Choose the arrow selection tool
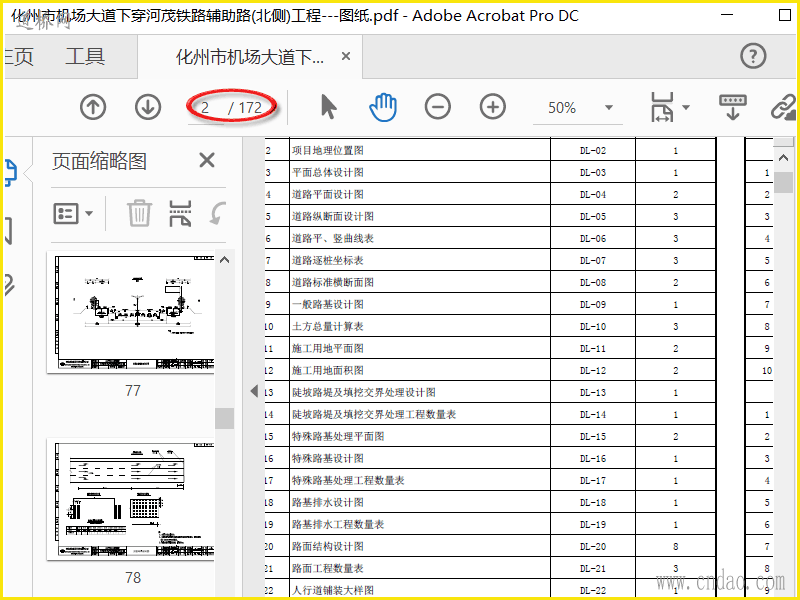This screenshot has width=800, height=600. 329,108
